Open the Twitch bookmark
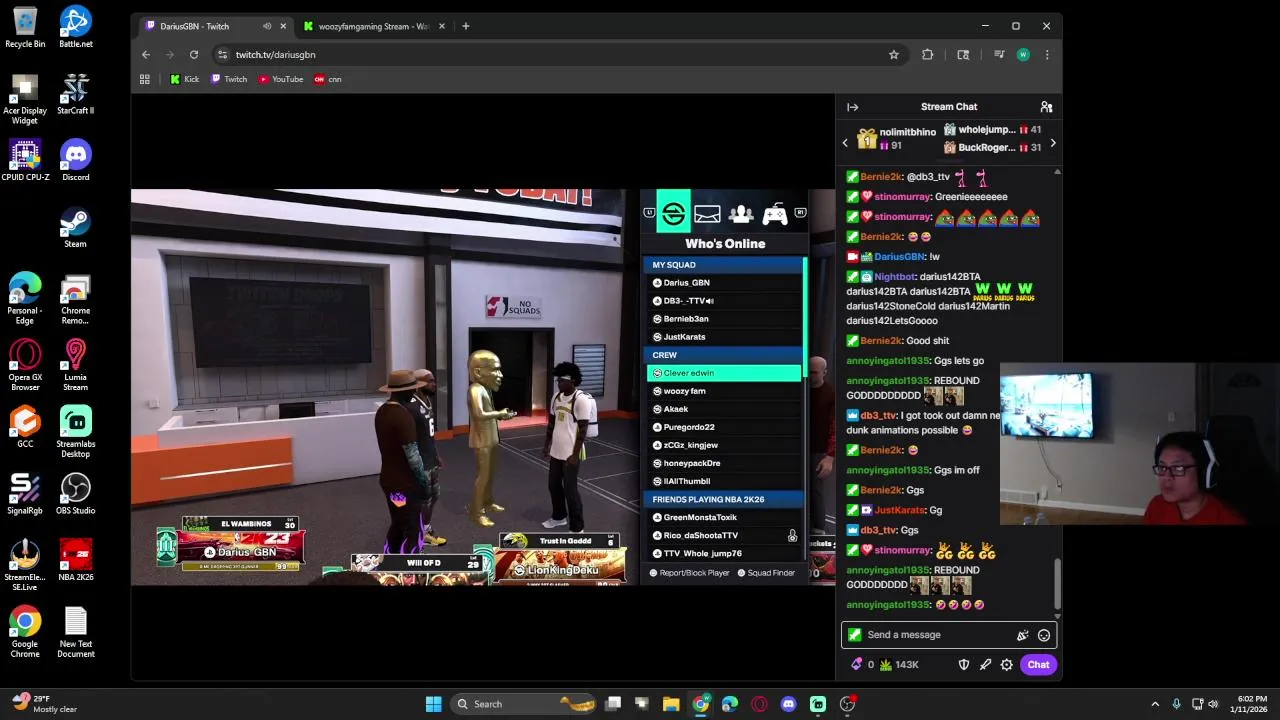Image resolution: width=1280 pixels, height=720 pixels. 229,79
